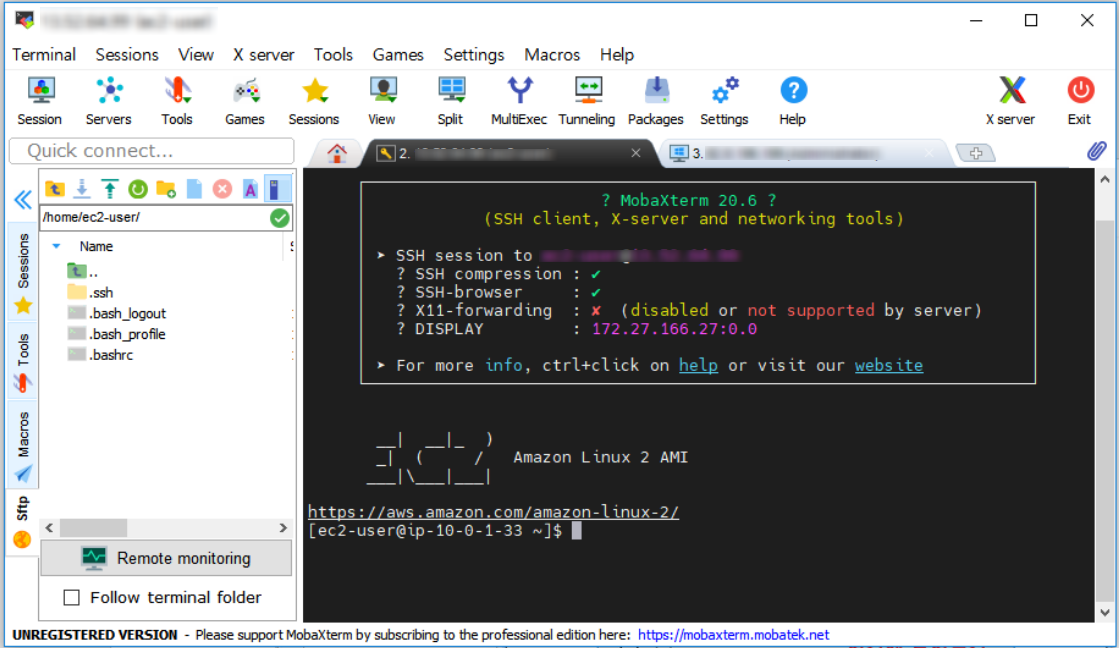Open the Macros menu
1119x649 pixels.
tap(552, 55)
